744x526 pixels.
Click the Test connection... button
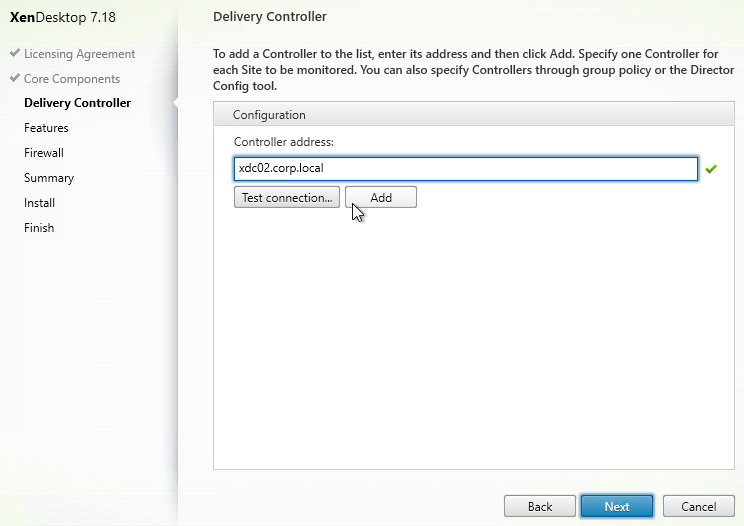[287, 197]
